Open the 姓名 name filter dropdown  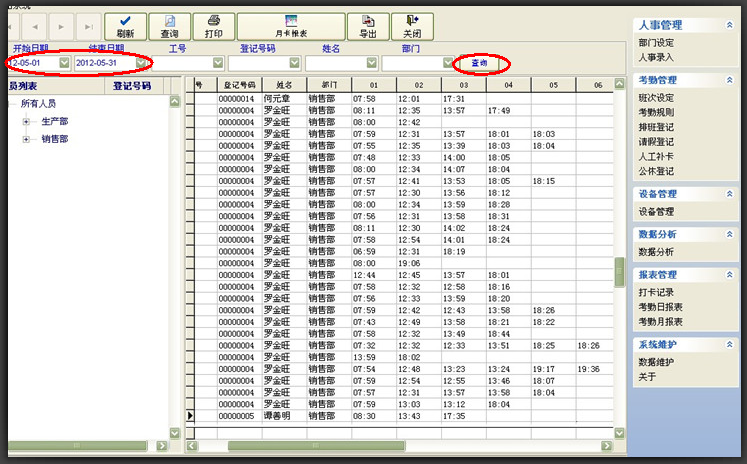click(372, 62)
